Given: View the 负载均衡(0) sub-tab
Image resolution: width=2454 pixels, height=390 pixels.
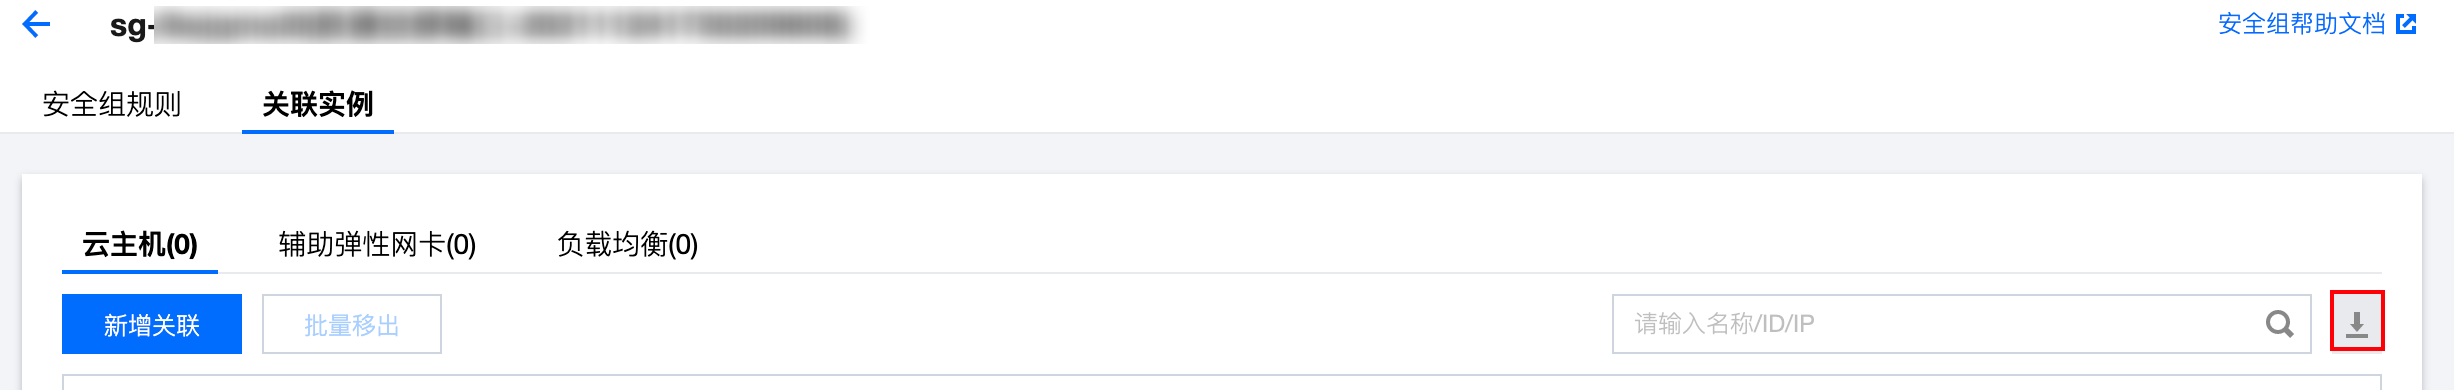Looking at the screenshot, I should coord(627,244).
